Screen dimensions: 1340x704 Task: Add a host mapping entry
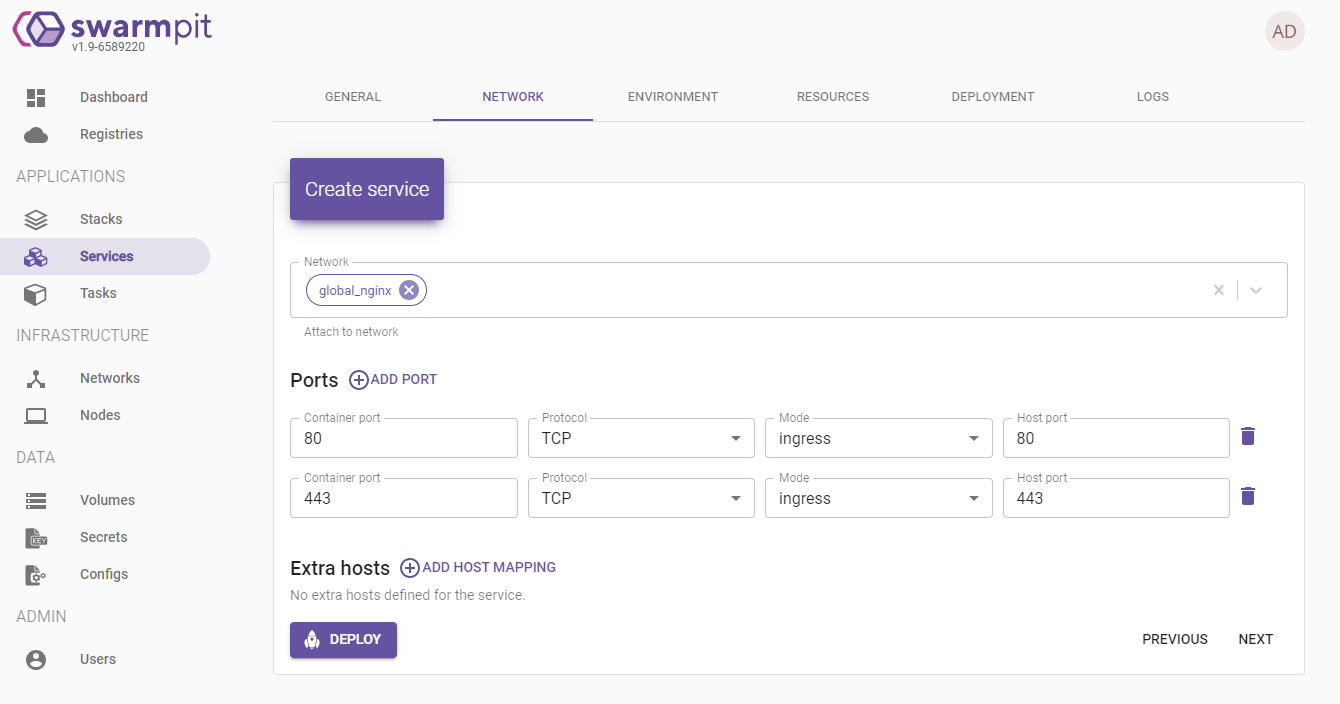[478, 568]
